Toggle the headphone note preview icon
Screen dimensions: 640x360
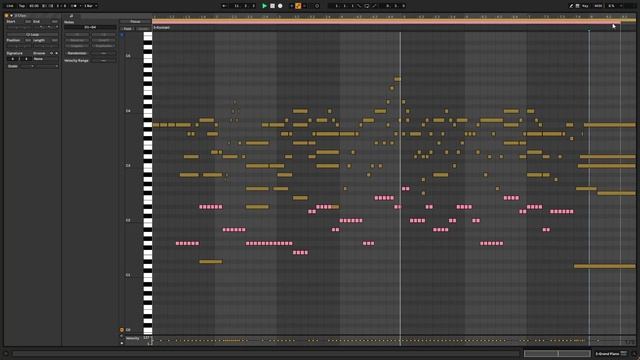pyautogui.click(x=122, y=35)
